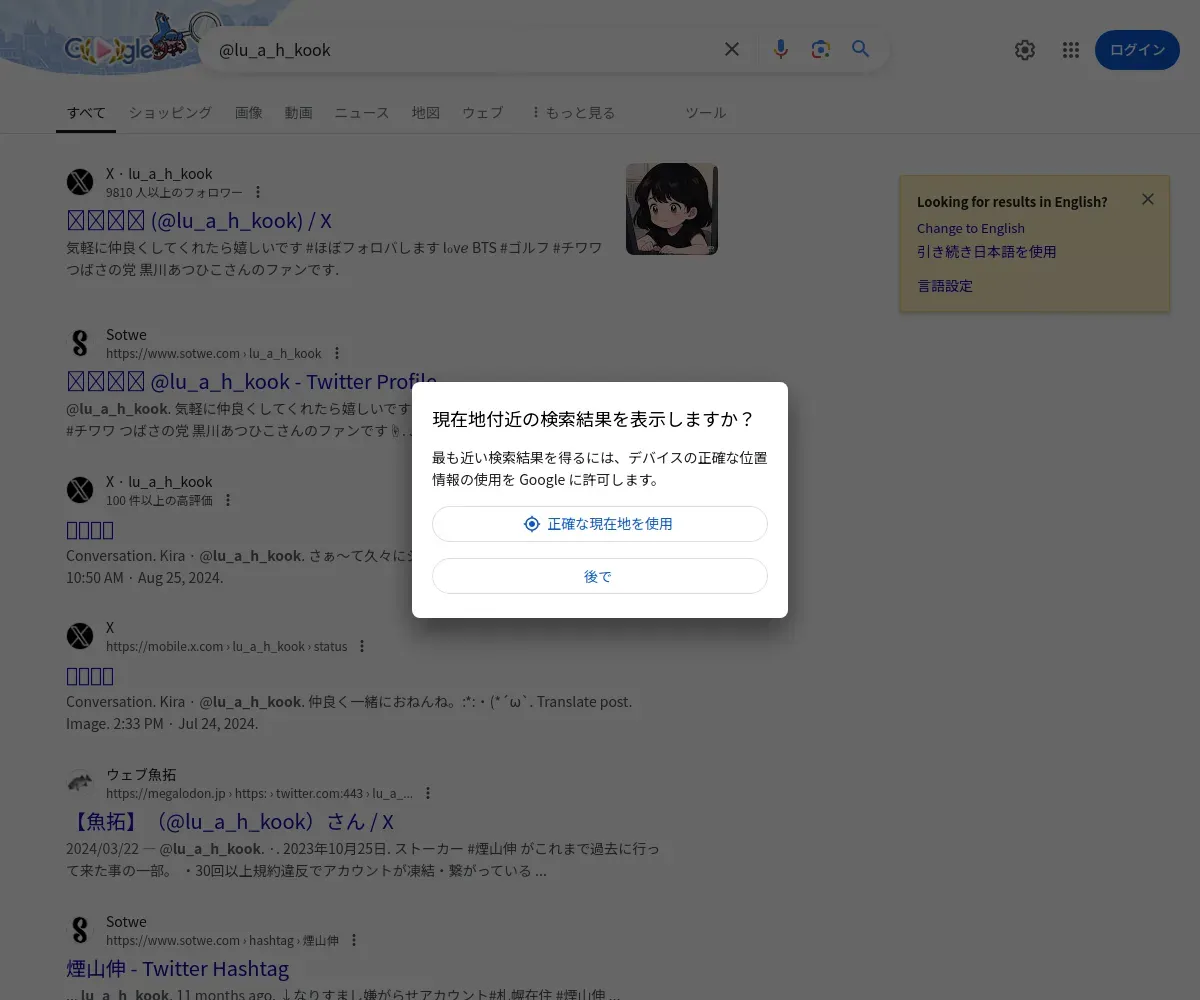Click X favicon of mobile.x.com result
Viewport: 1200px width, 1000px height.
pos(80,636)
